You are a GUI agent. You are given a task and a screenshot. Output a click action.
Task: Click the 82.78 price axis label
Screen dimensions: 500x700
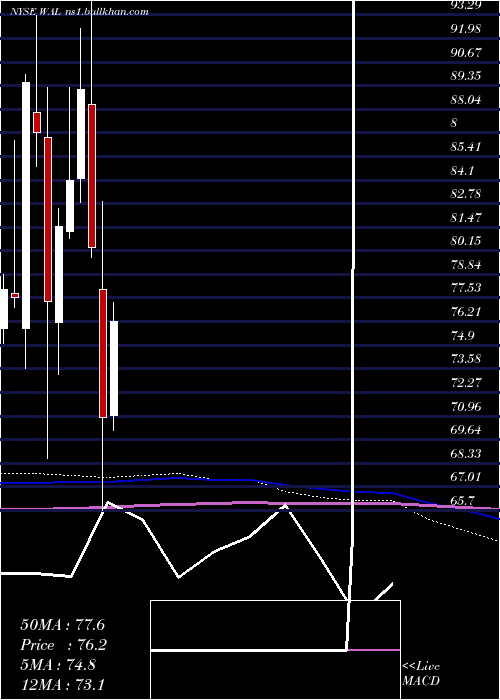click(x=466, y=194)
